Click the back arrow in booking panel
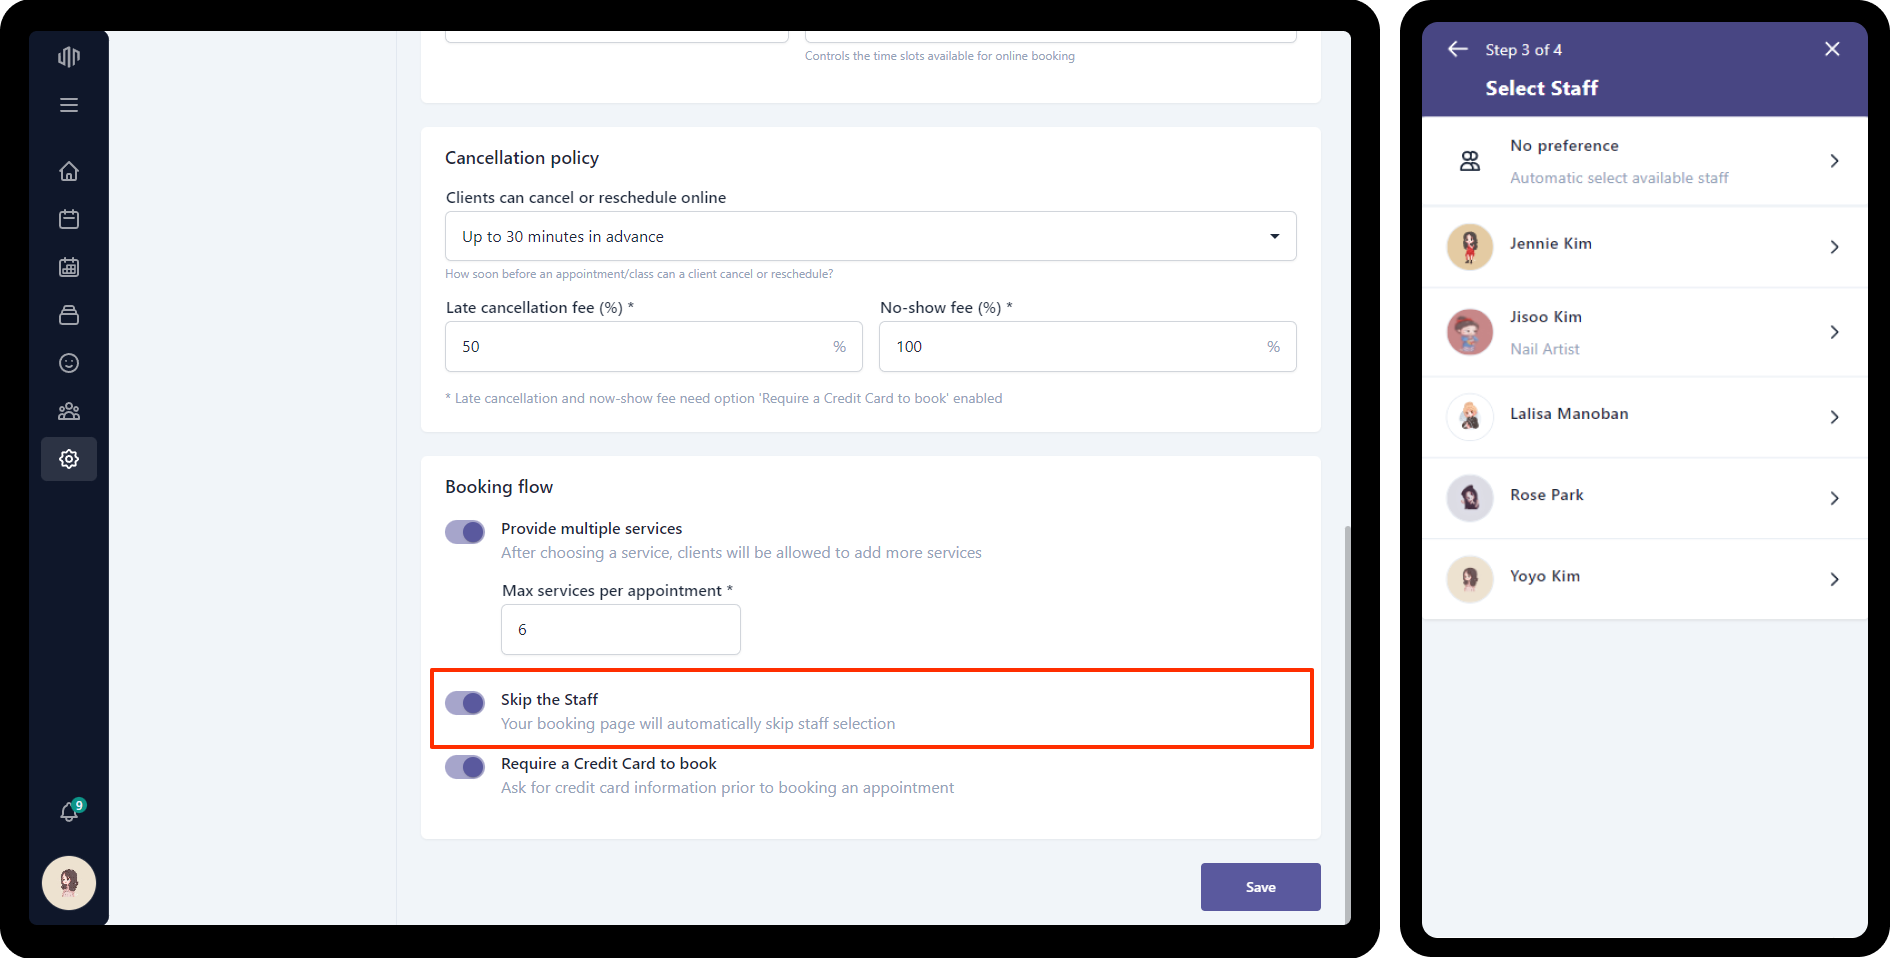Image resolution: width=1890 pixels, height=958 pixels. (x=1457, y=49)
